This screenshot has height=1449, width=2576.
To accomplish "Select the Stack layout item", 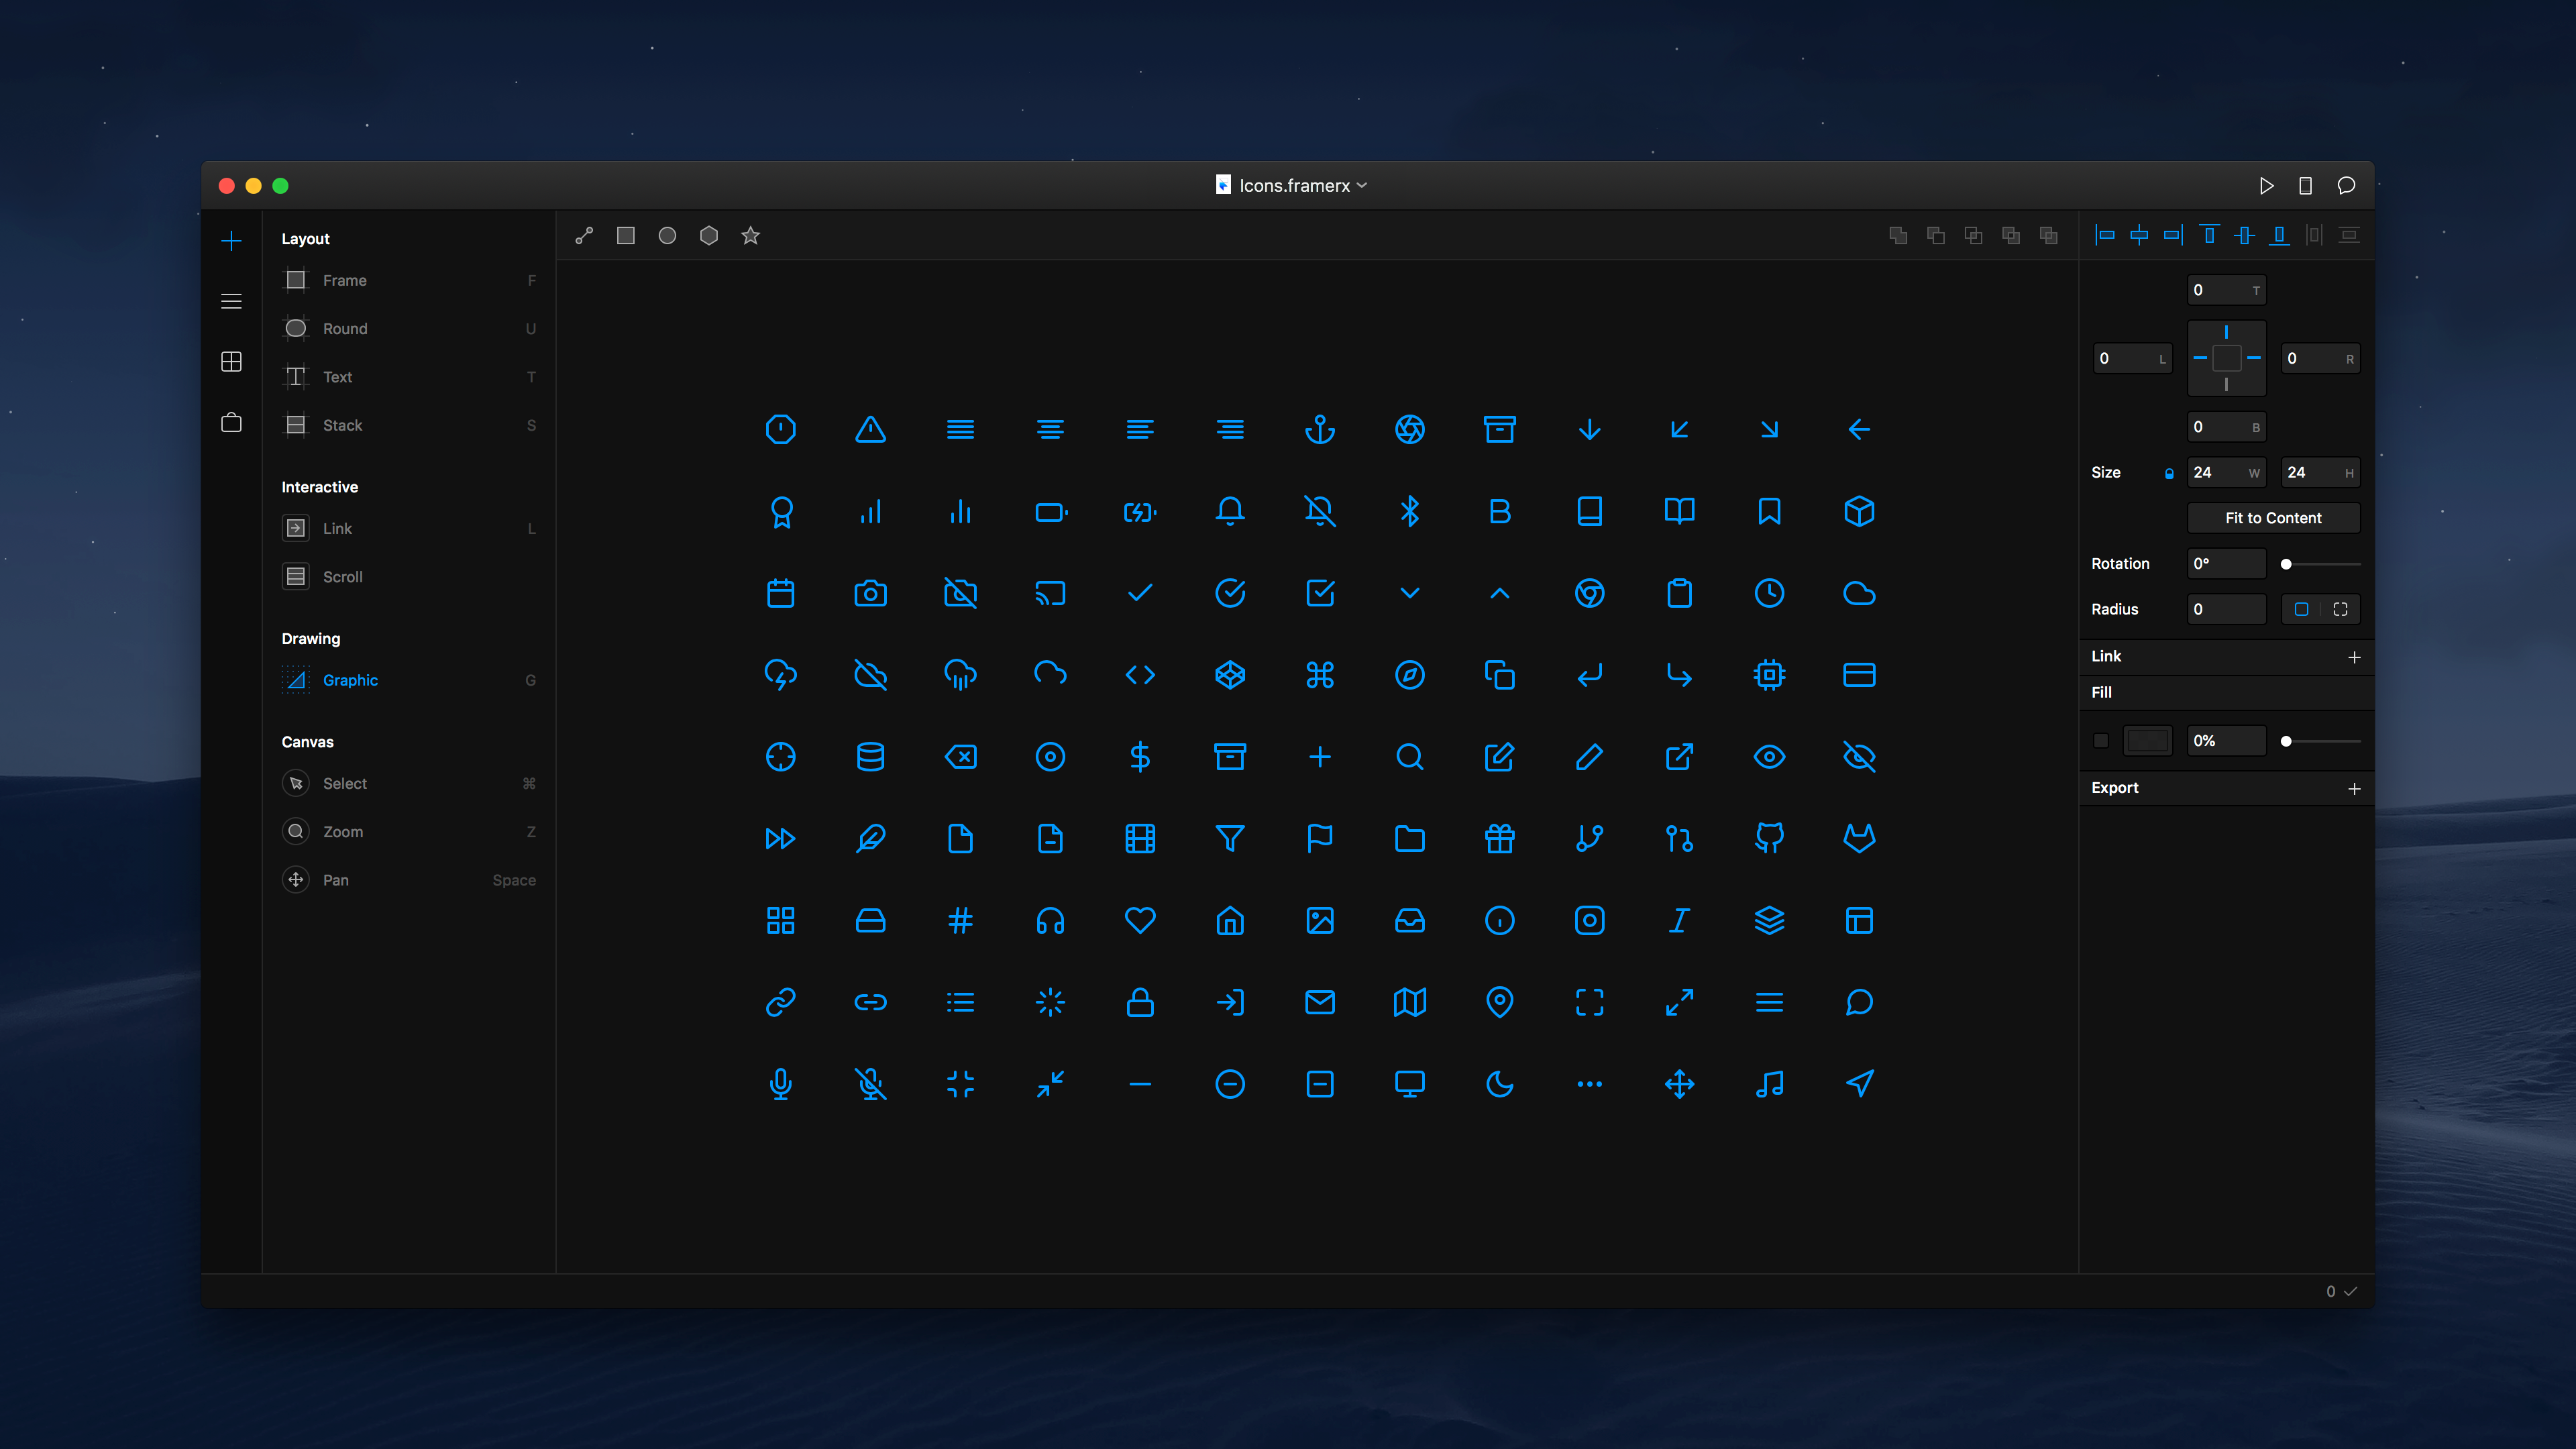I will (342, 425).
